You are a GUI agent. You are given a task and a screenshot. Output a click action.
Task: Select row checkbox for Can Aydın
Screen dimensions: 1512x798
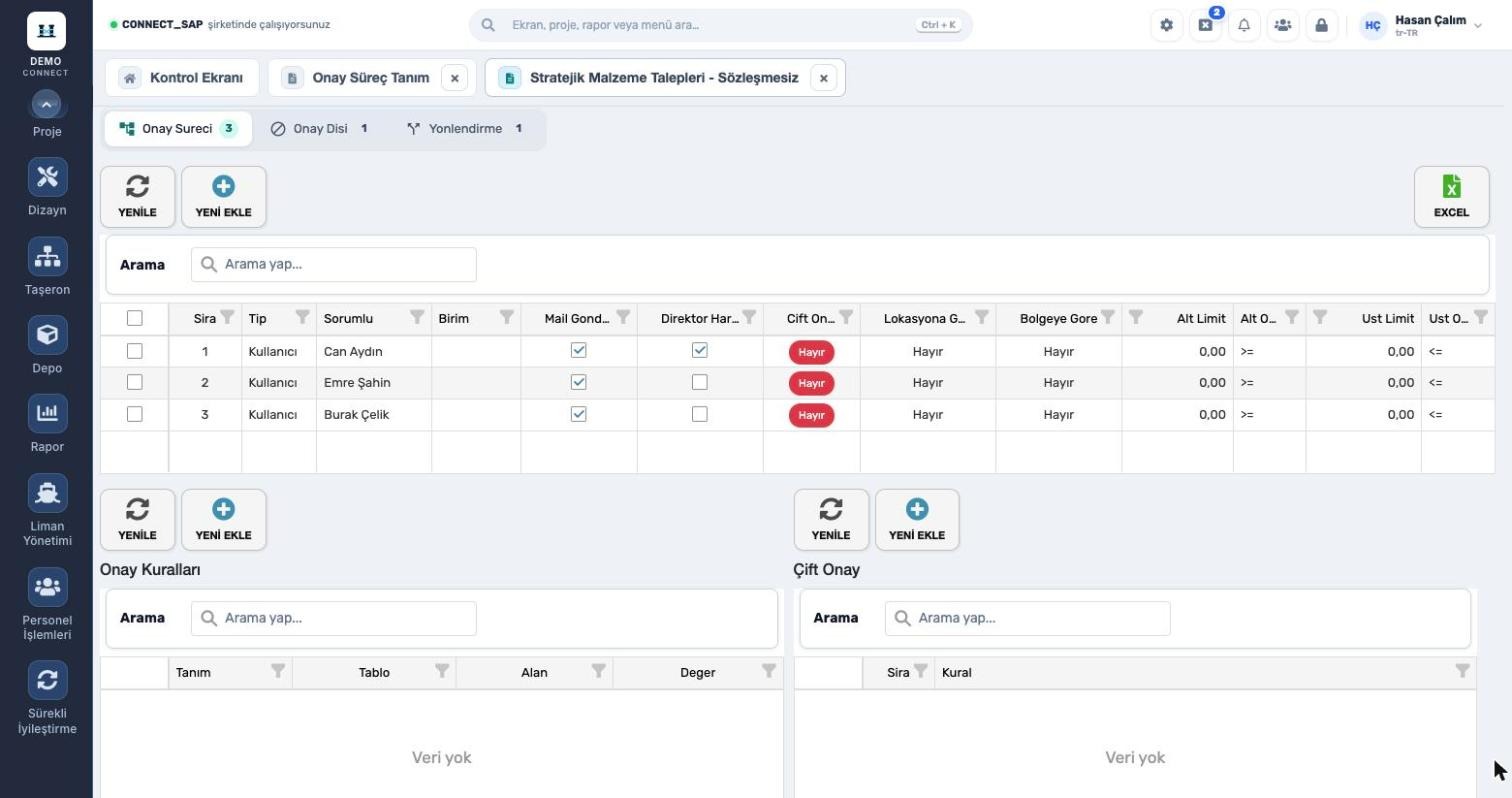(x=135, y=351)
